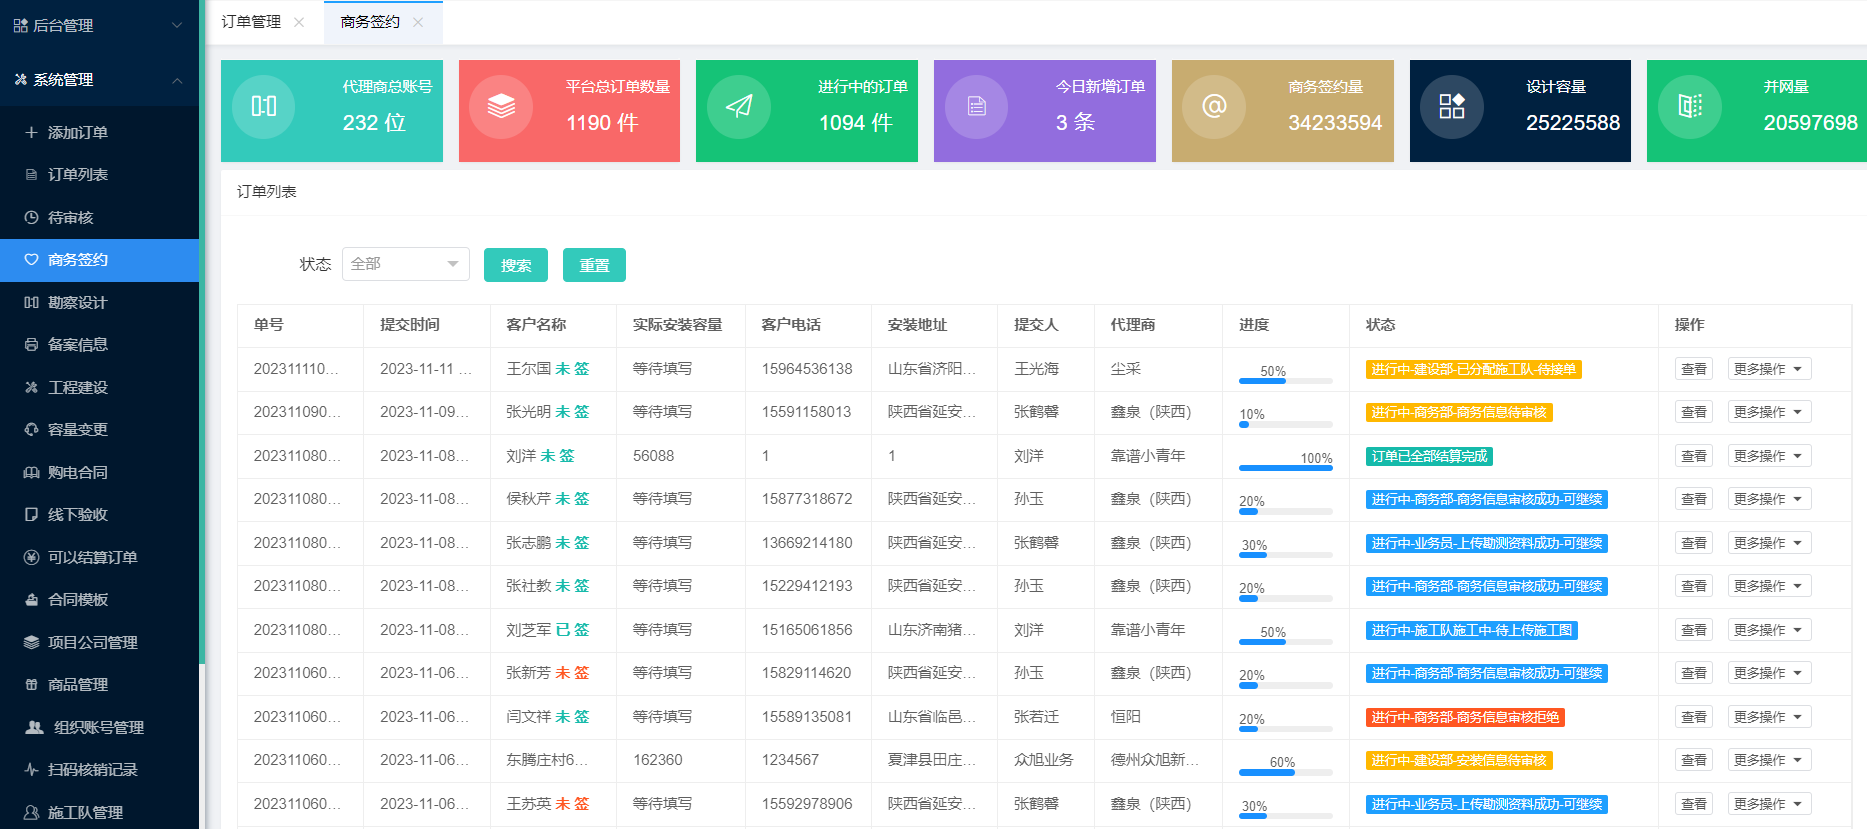1867x829 pixels.
Task: Expand the 后台管理 sidebar section
Action: pyautogui.click(x=177, y=25)
